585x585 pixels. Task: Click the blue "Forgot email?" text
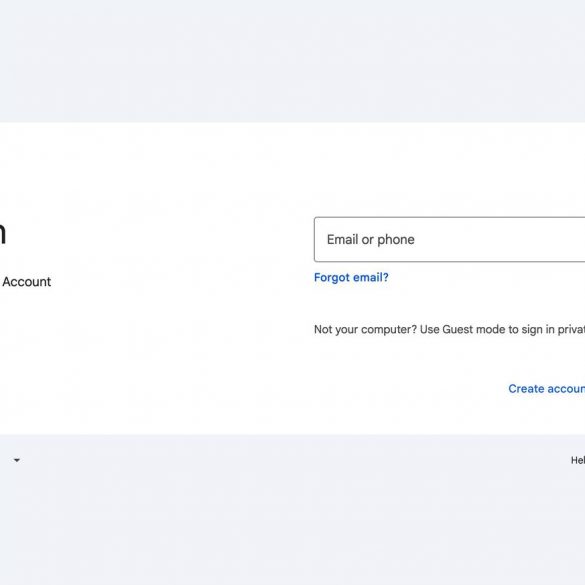click(x=351, y=278)
